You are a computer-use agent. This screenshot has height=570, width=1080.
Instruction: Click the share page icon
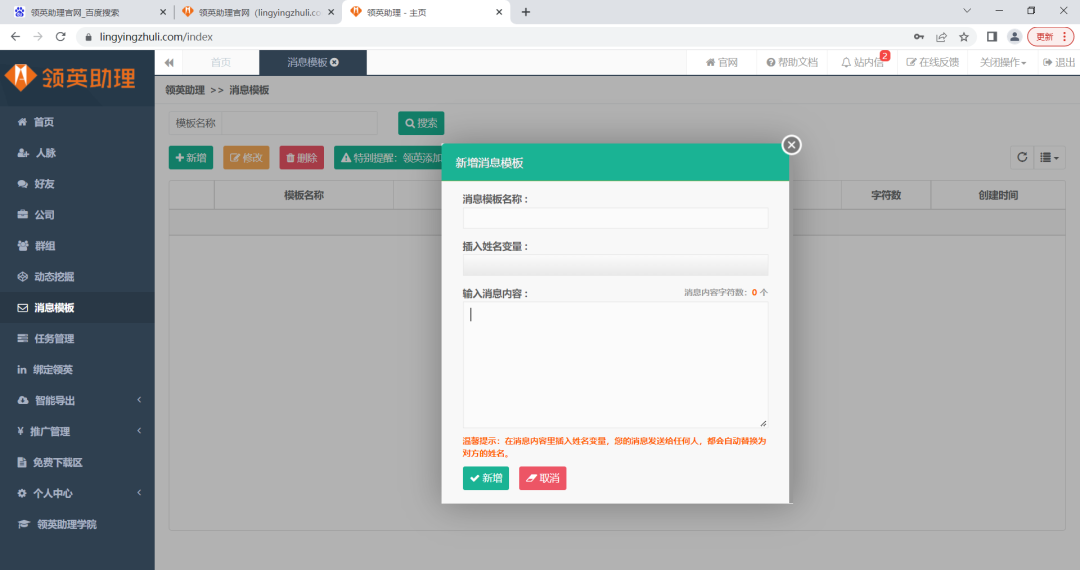tap(942, 36)
